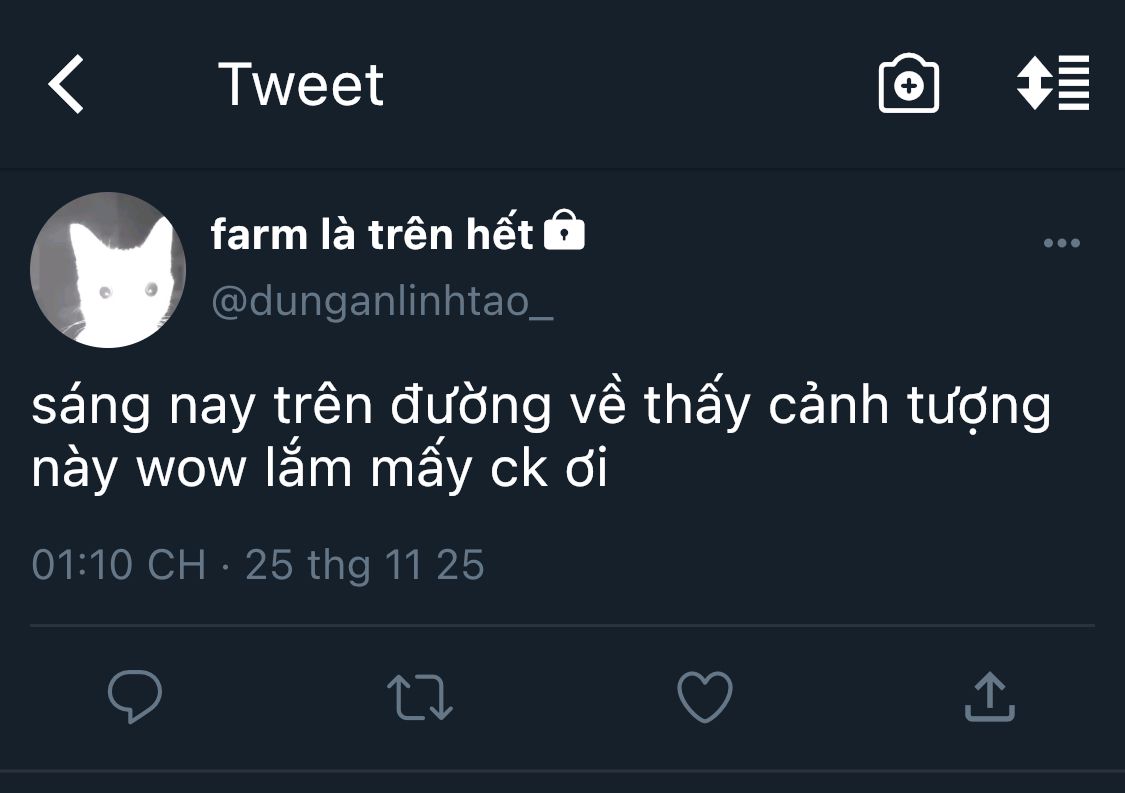Open profile via name "farm là trên hết"
The image size is (1125, 793).
[372, 234]
